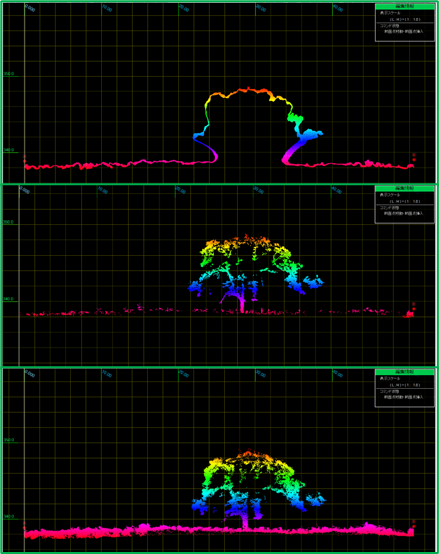
Task: Pick the orange crest of the smooth canopy outline
Action: [248, 90]
